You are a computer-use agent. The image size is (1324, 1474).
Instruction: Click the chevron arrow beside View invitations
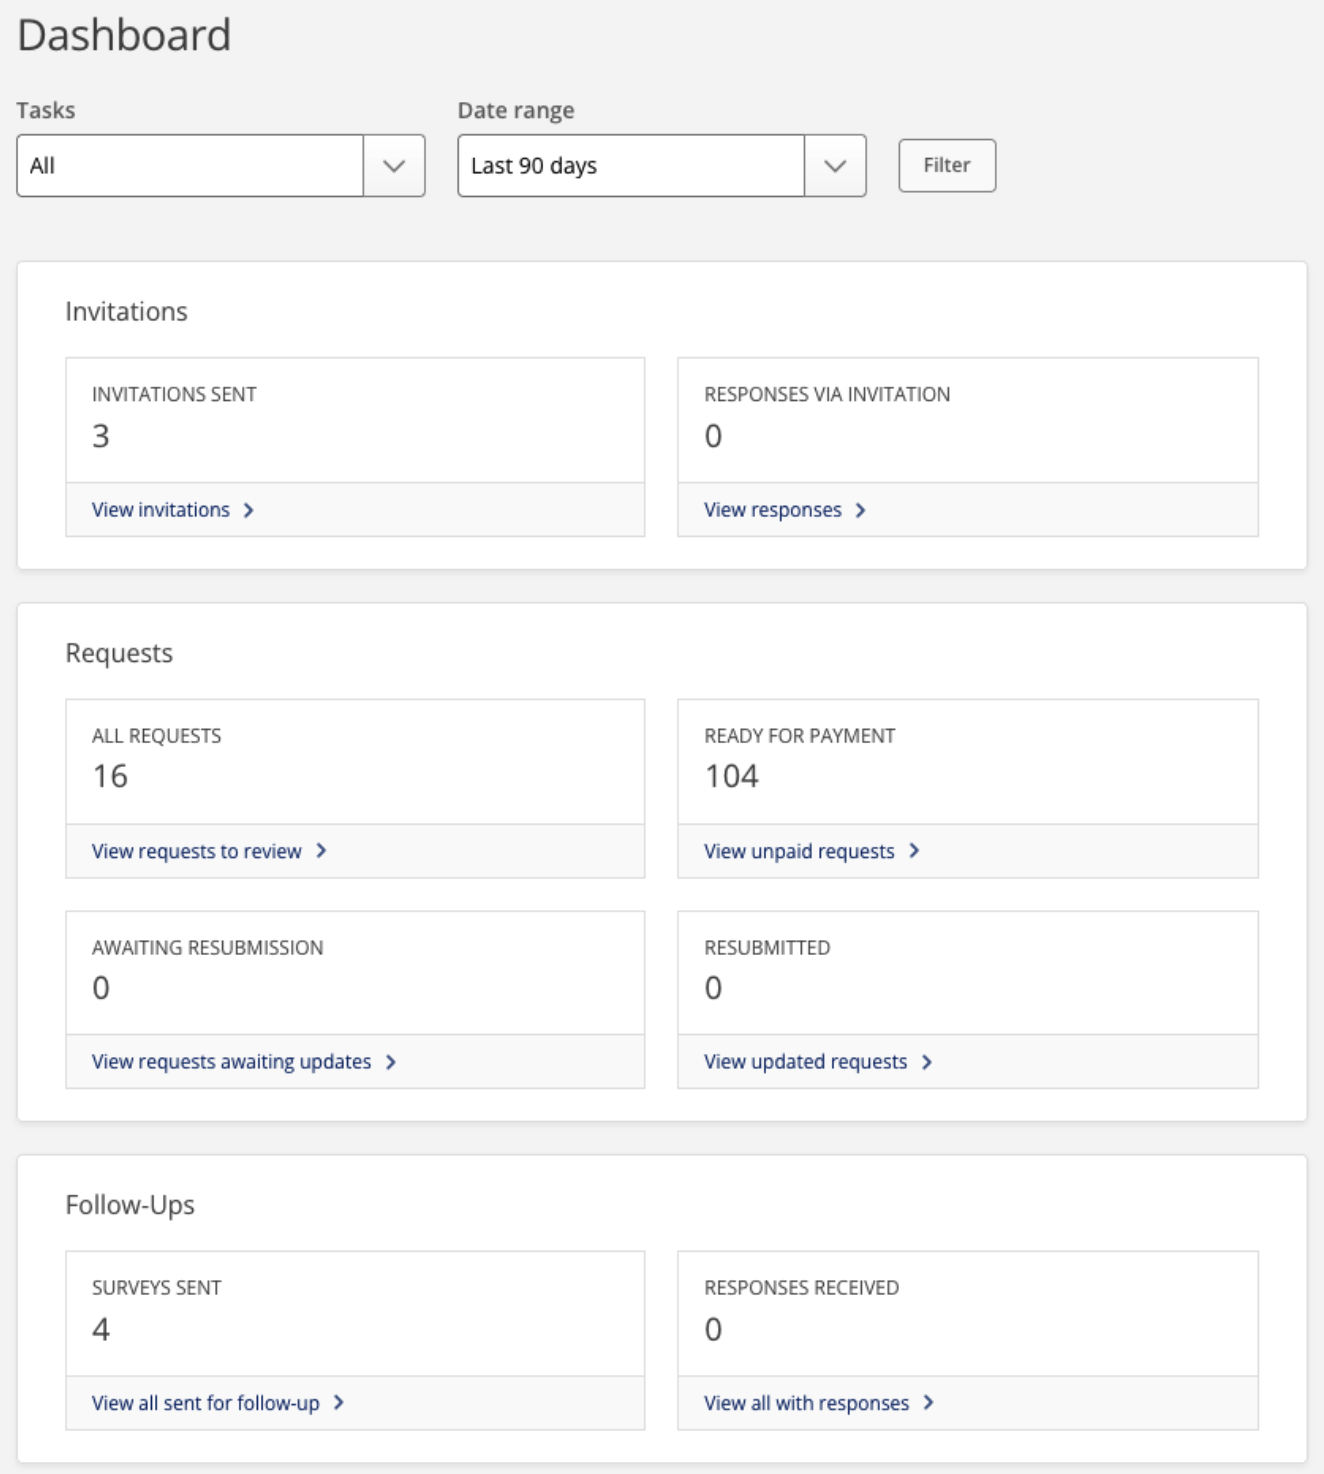point(249,510)
